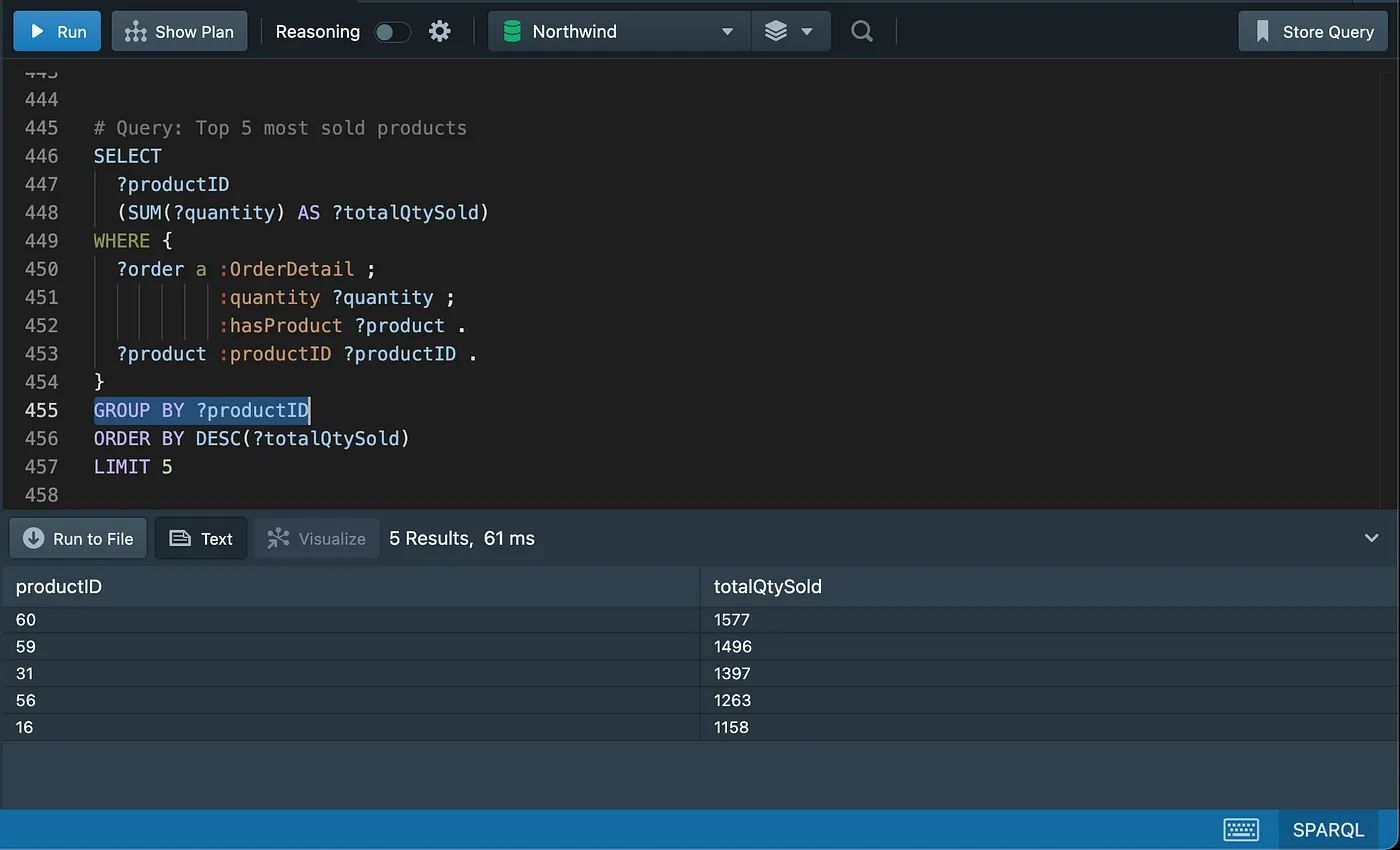
Task: Click the GROUP BY ?productID line
Action: [x=202, y=410]
